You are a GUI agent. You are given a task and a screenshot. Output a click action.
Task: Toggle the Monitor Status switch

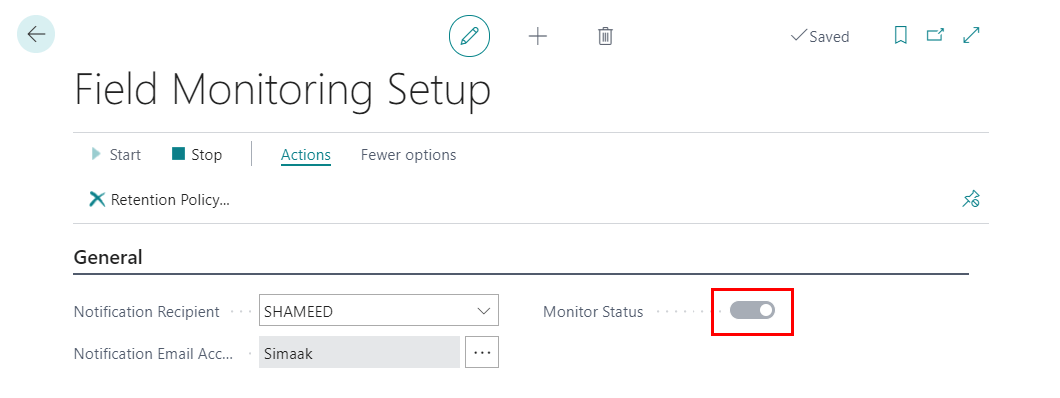(x=752, y=311)
